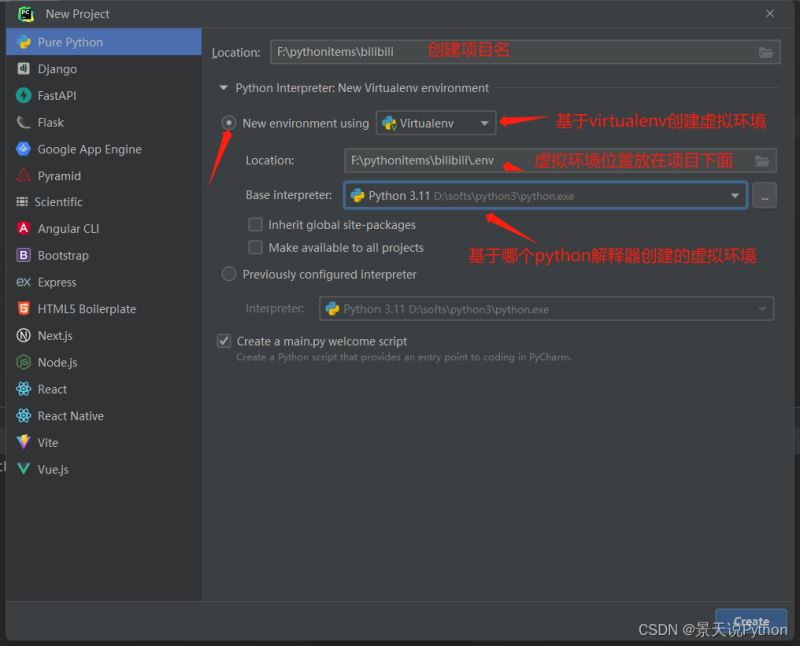Select Flask project type

point(104,122)
